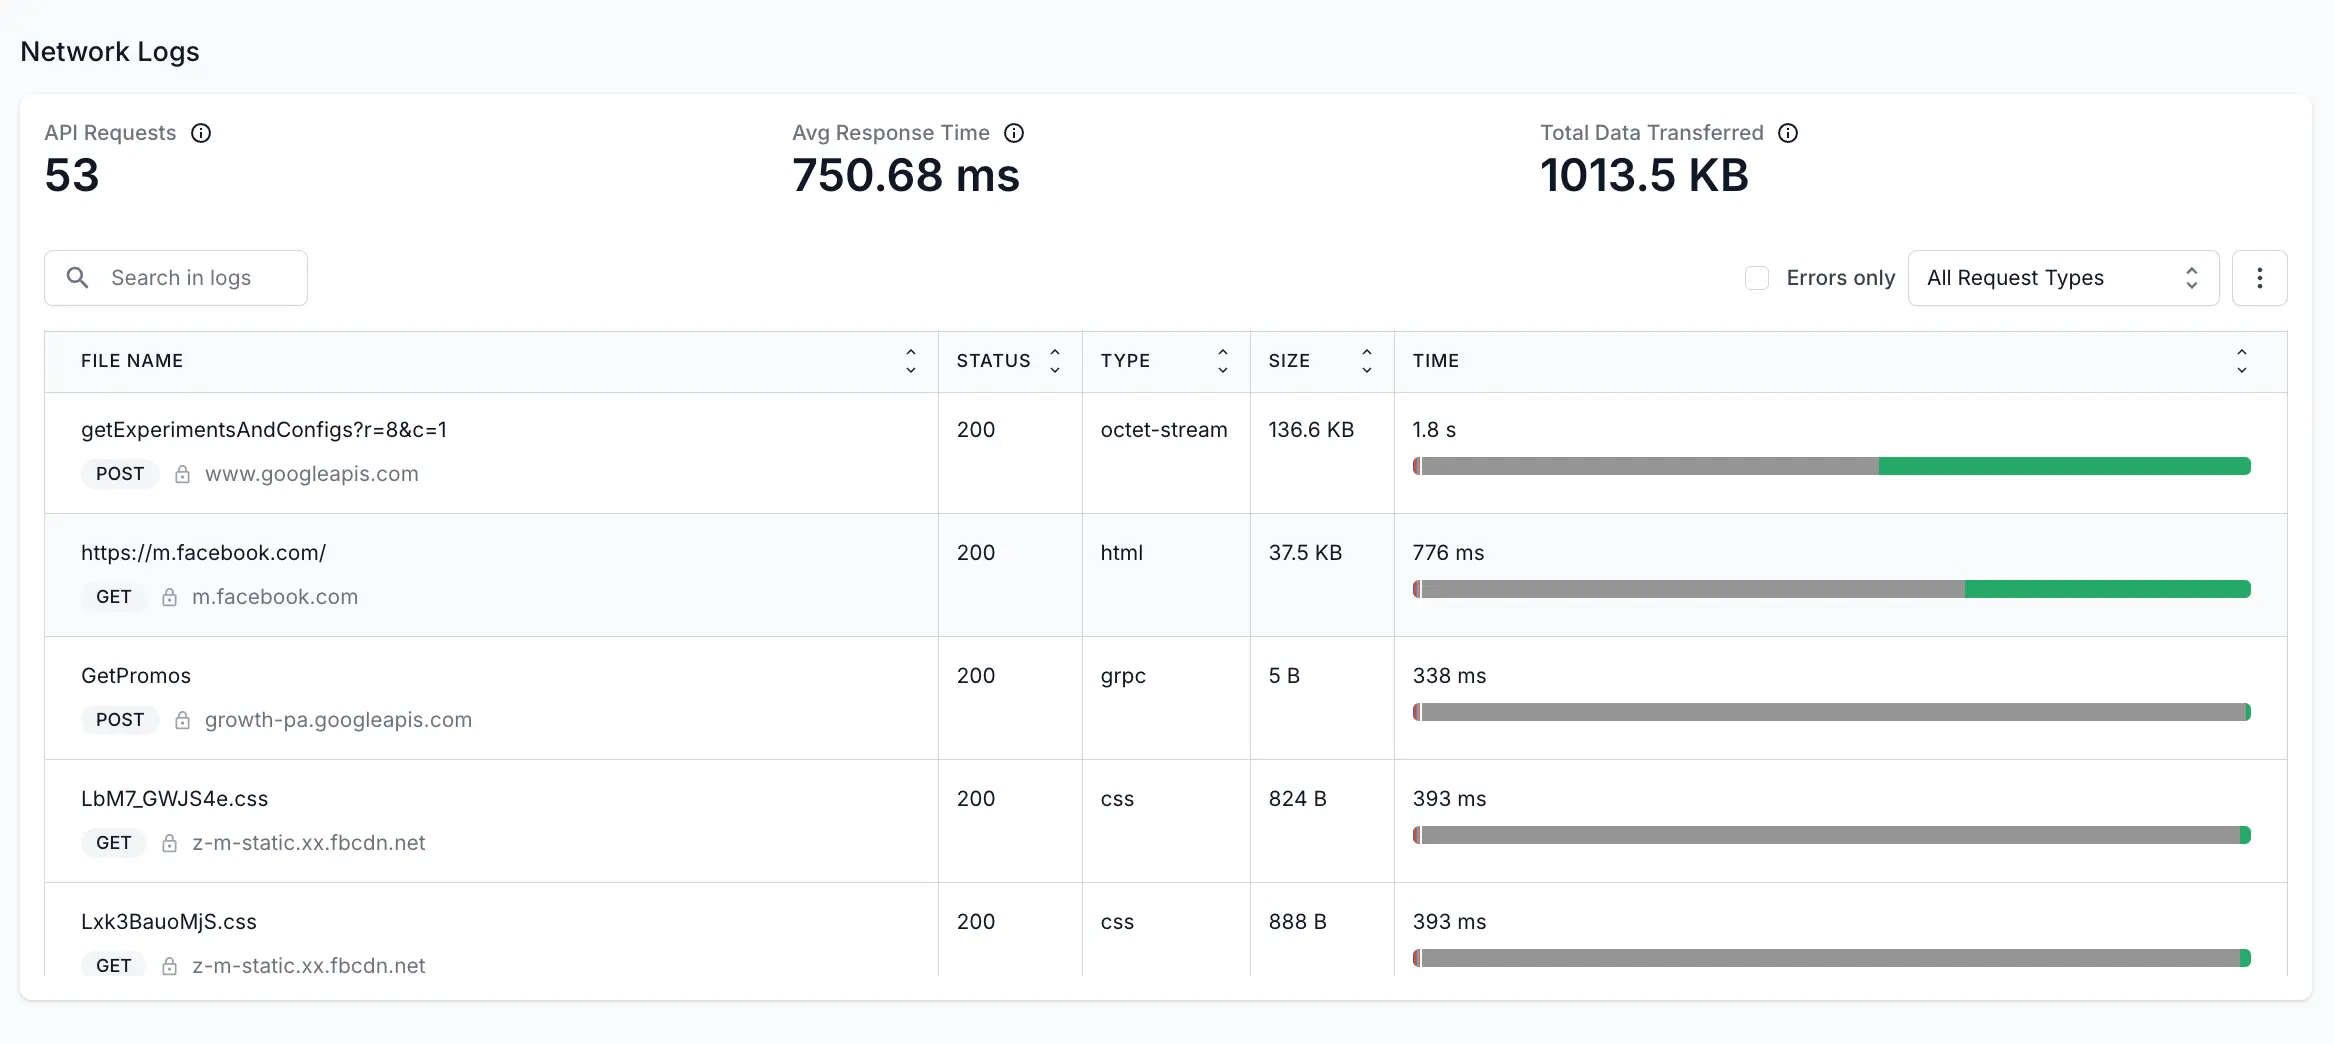Sort by the Size column header
This screenshot has height=1044, width=2334.
pos(1366,361)
